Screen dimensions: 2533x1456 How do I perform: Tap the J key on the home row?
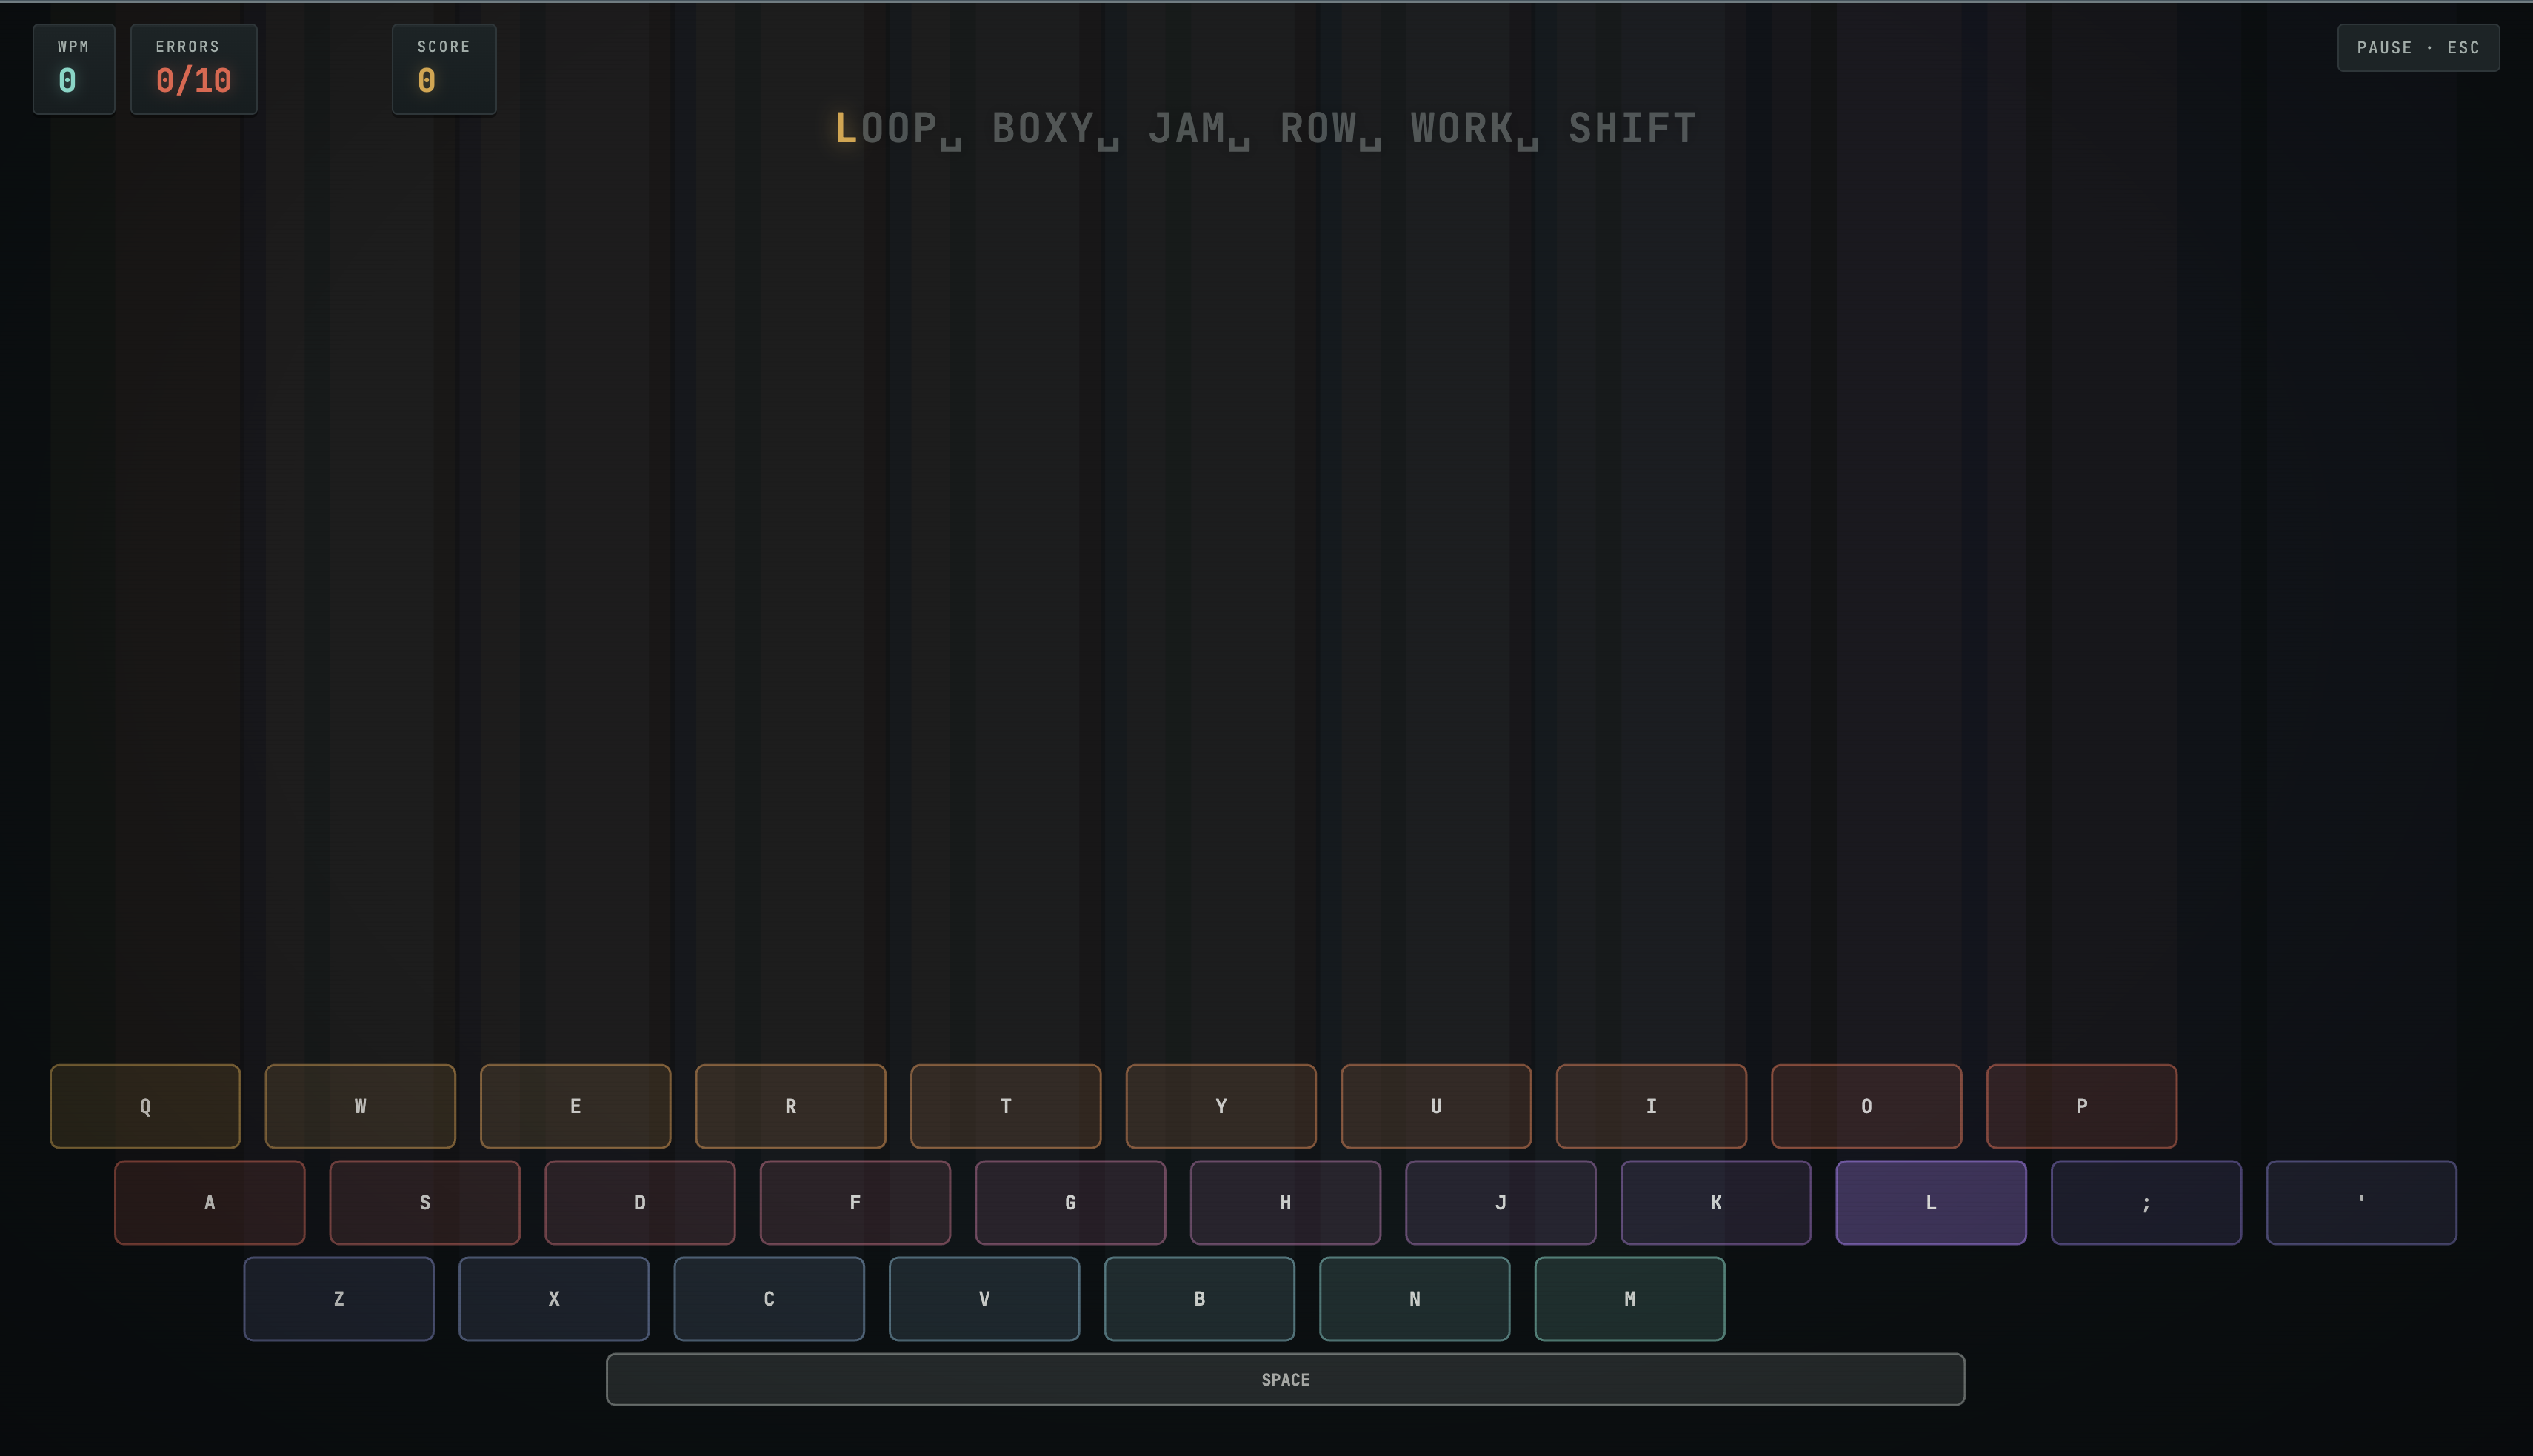point(1501,1202)
